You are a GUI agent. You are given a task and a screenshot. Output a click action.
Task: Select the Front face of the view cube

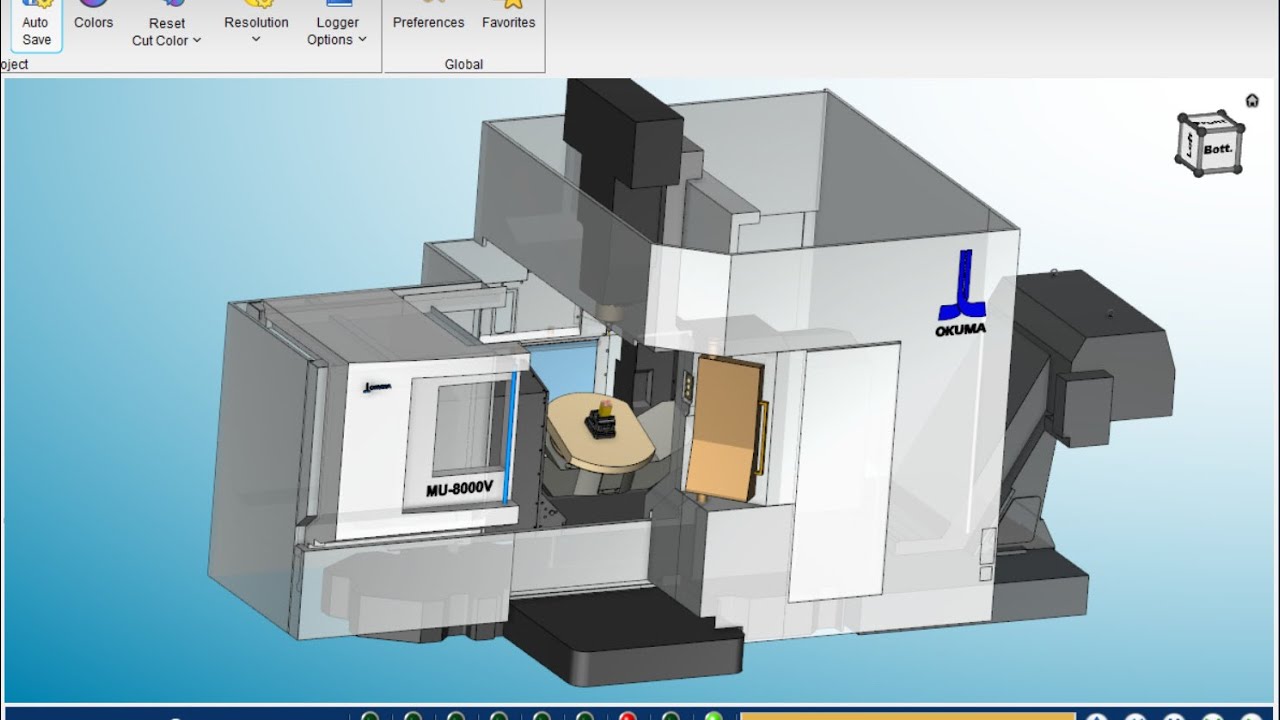point(1211,121)
